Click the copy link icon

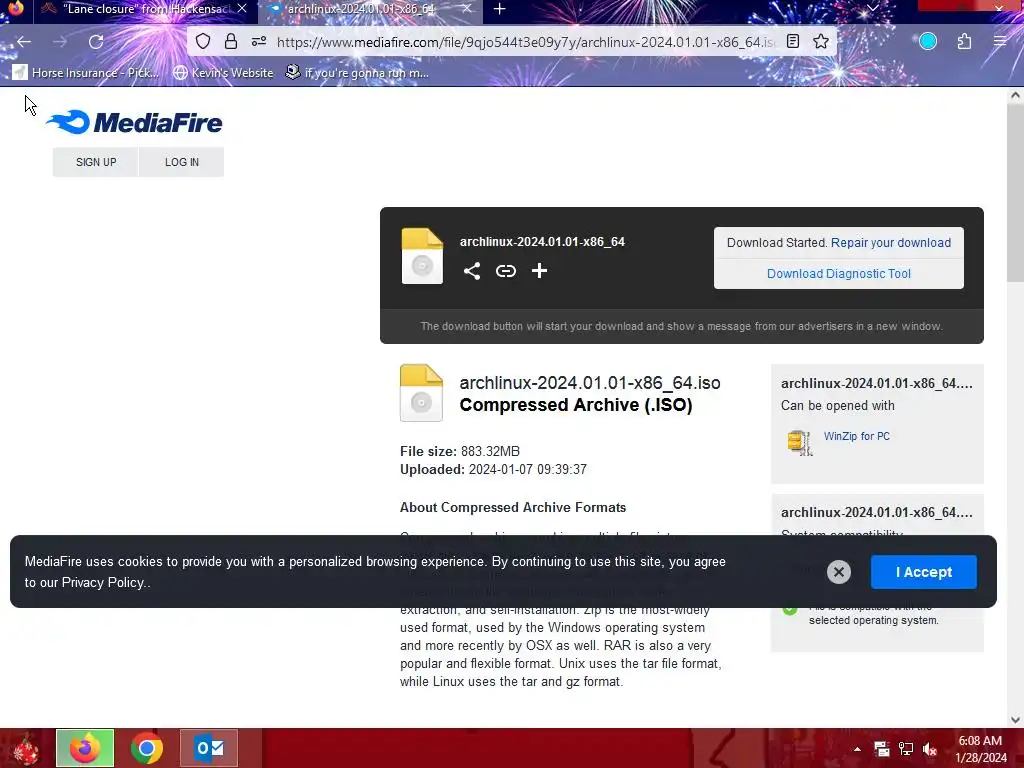tap(505, 271)
